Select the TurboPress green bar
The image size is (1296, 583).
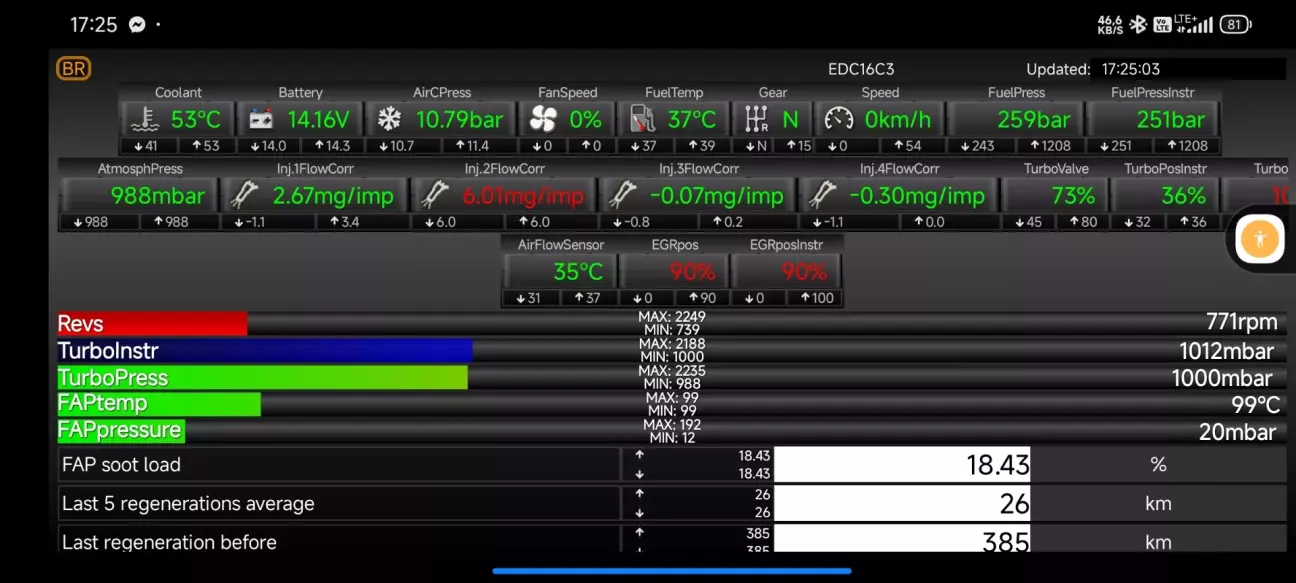point(262,377)
